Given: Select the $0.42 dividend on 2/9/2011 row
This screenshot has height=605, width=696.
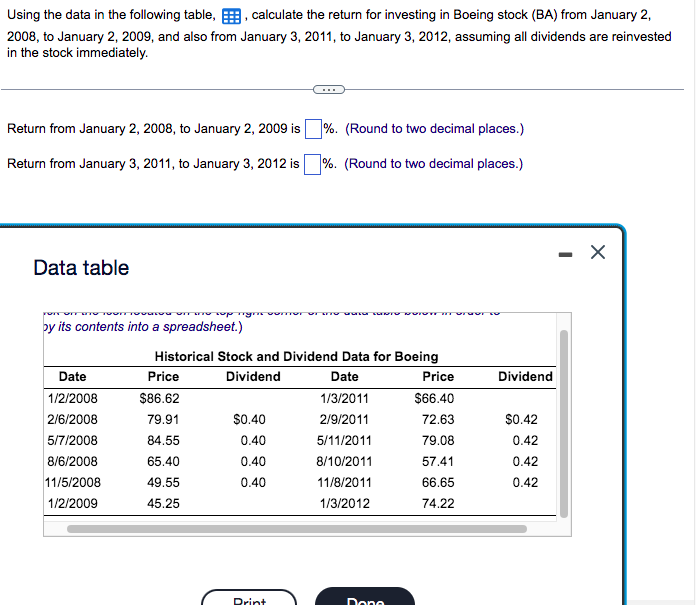Looking at the screenshot, I should click(x=521, y=419).
